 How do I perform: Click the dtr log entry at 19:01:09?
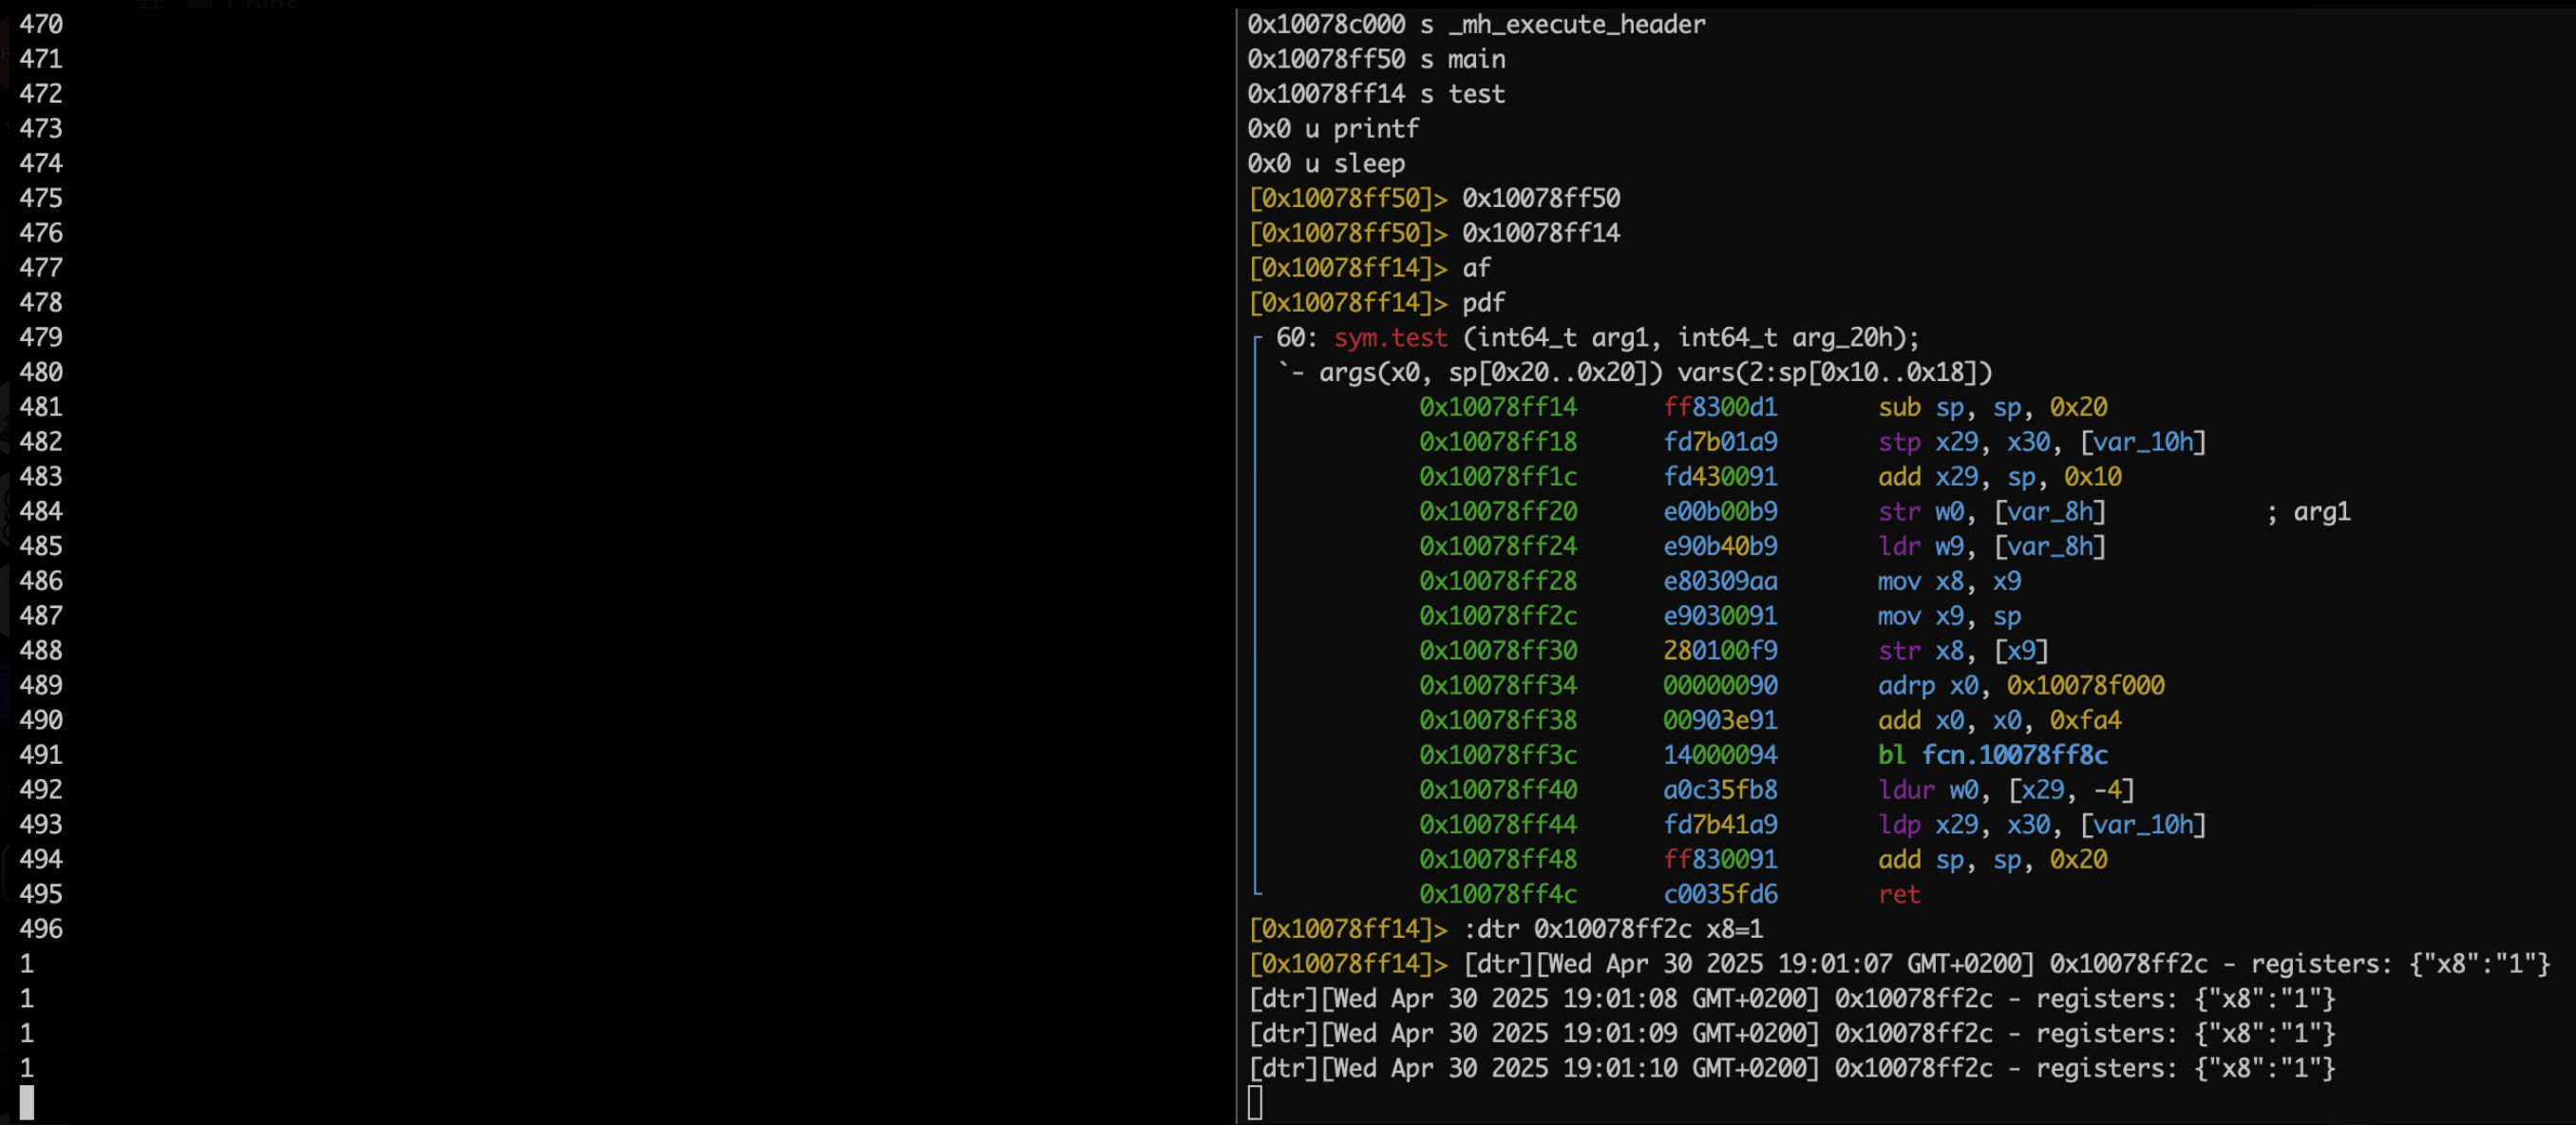[1791, 1034]
